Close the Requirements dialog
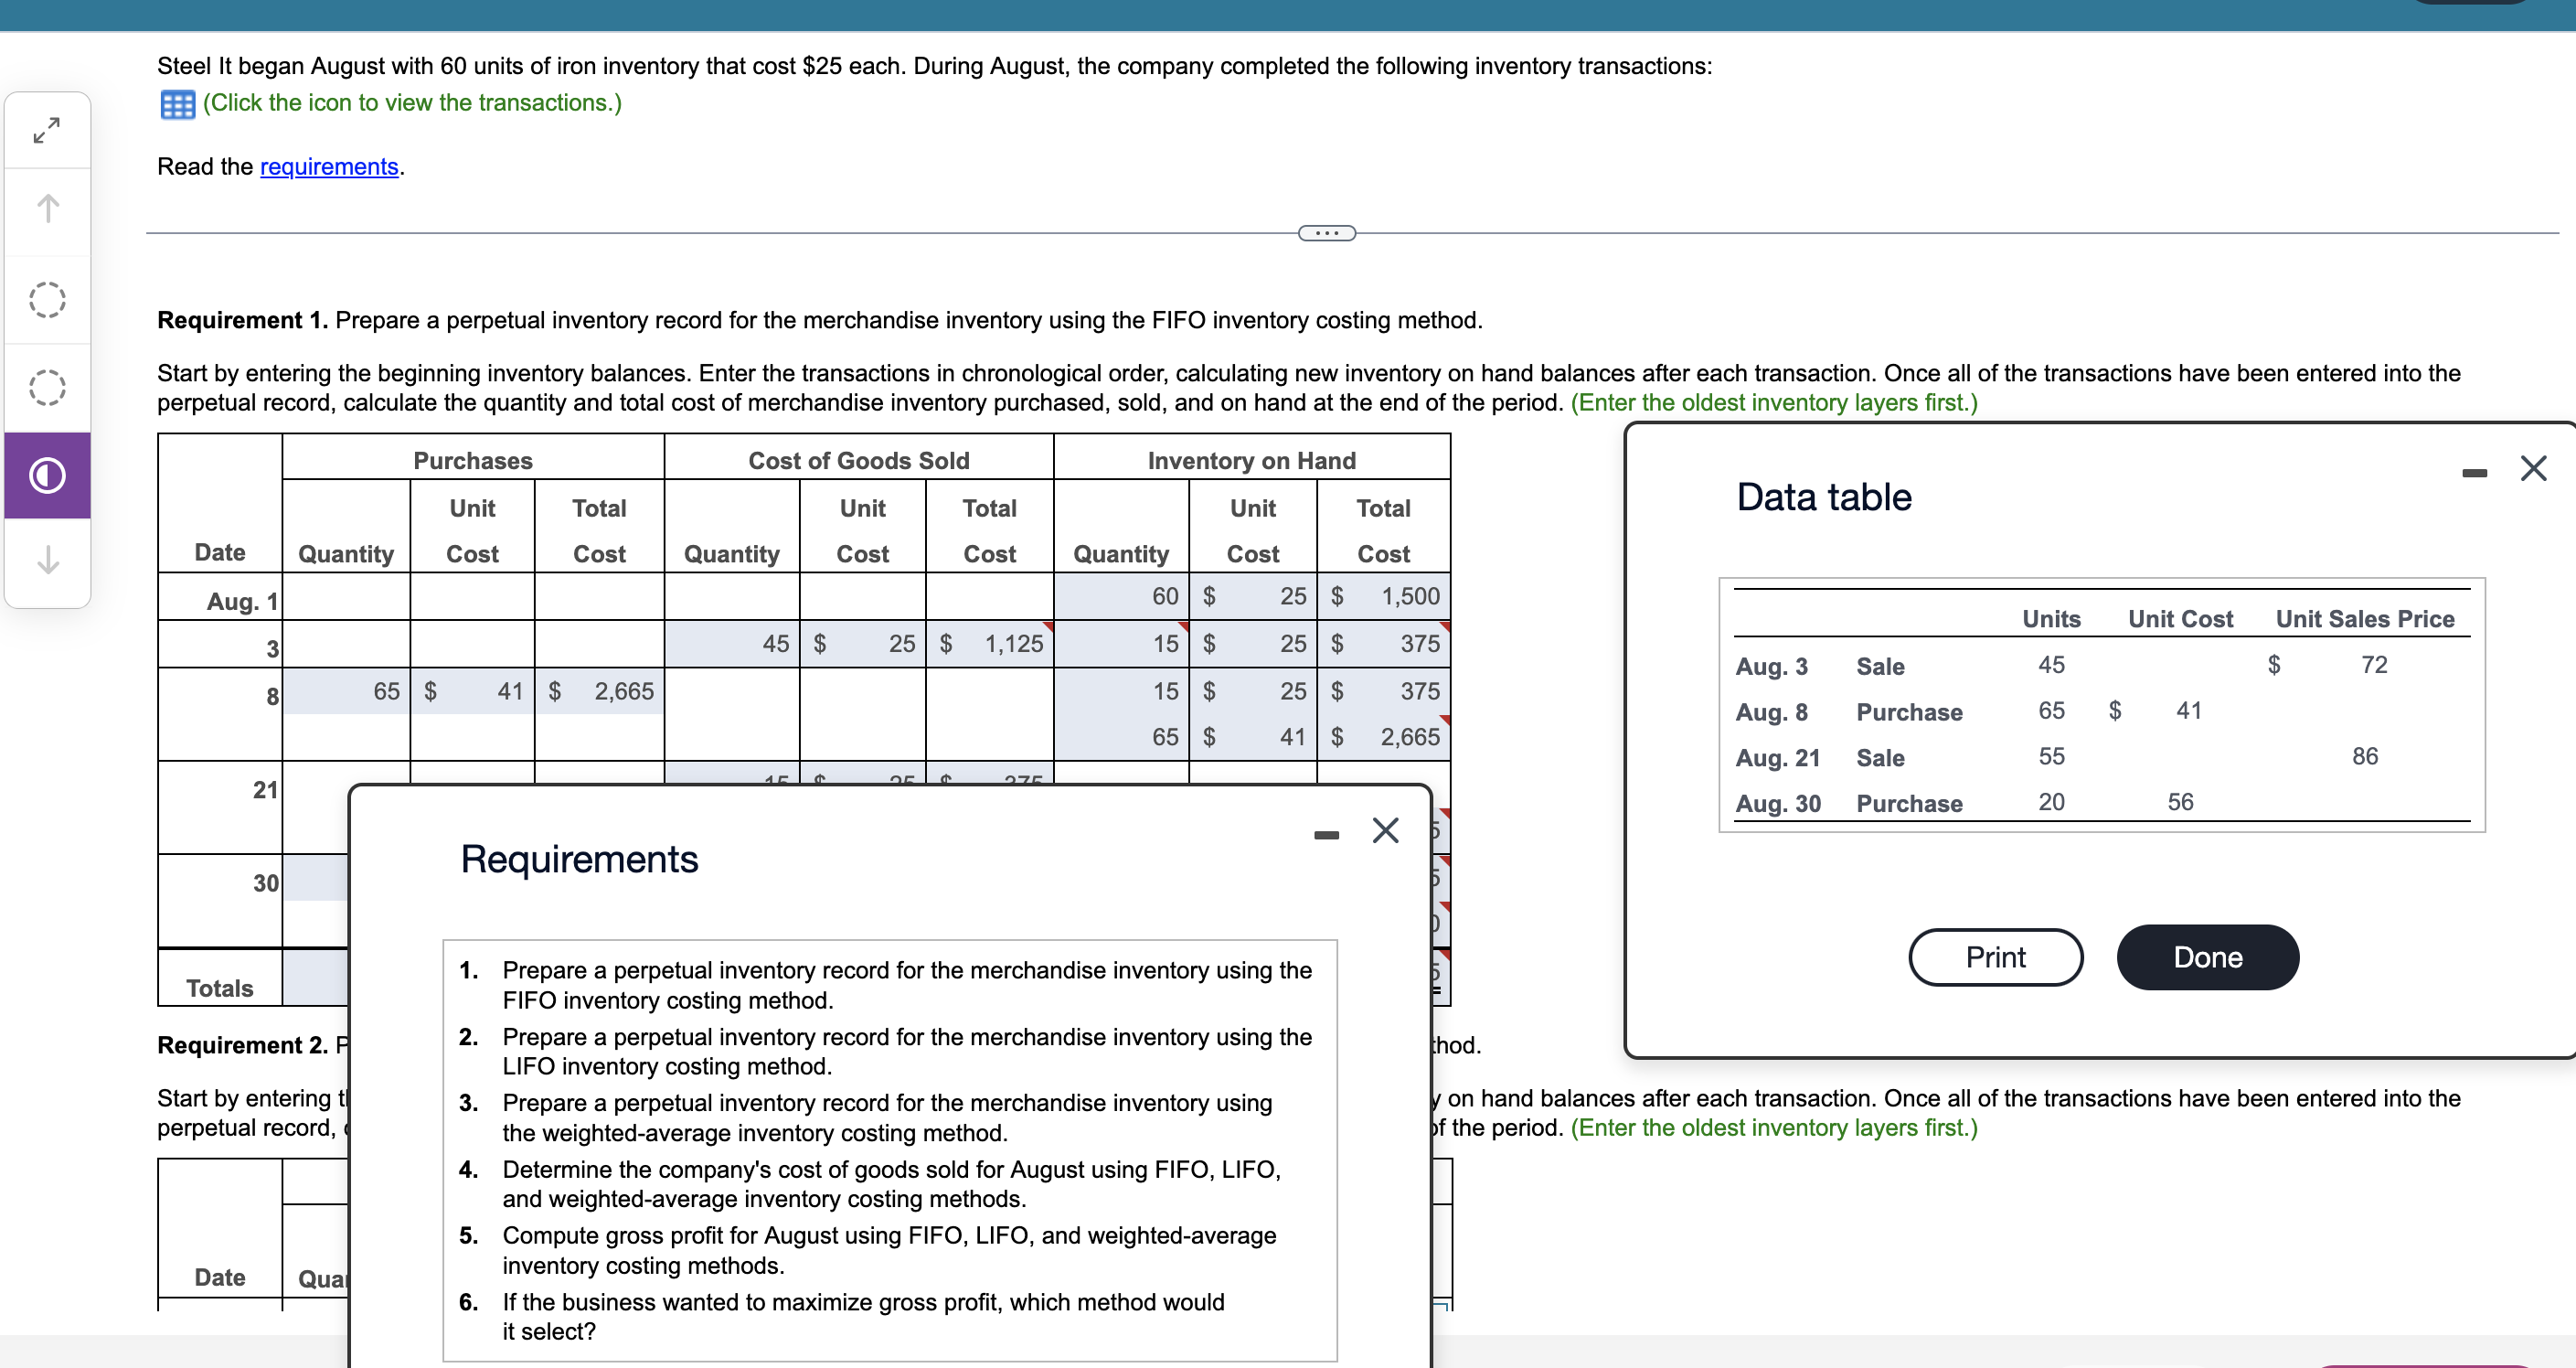2576x1368 pixels. pyautogui.click(x=1385, y=831)
